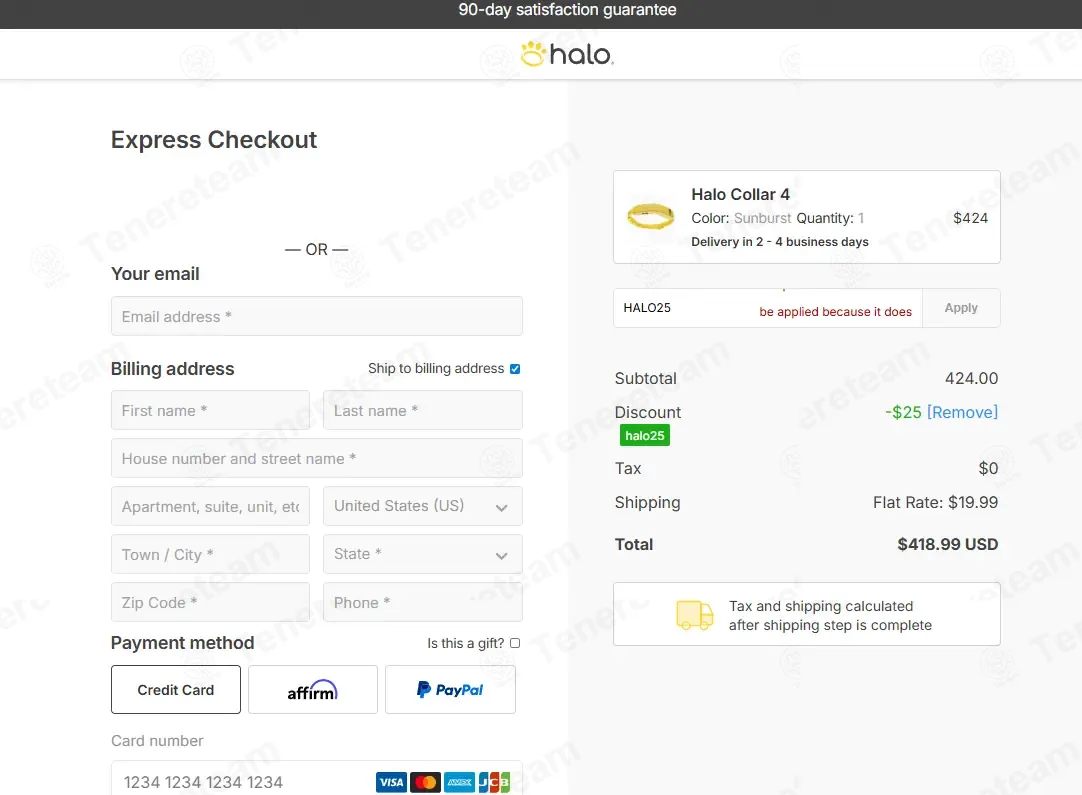Choose PayPal as payment method

click(450, 689)
